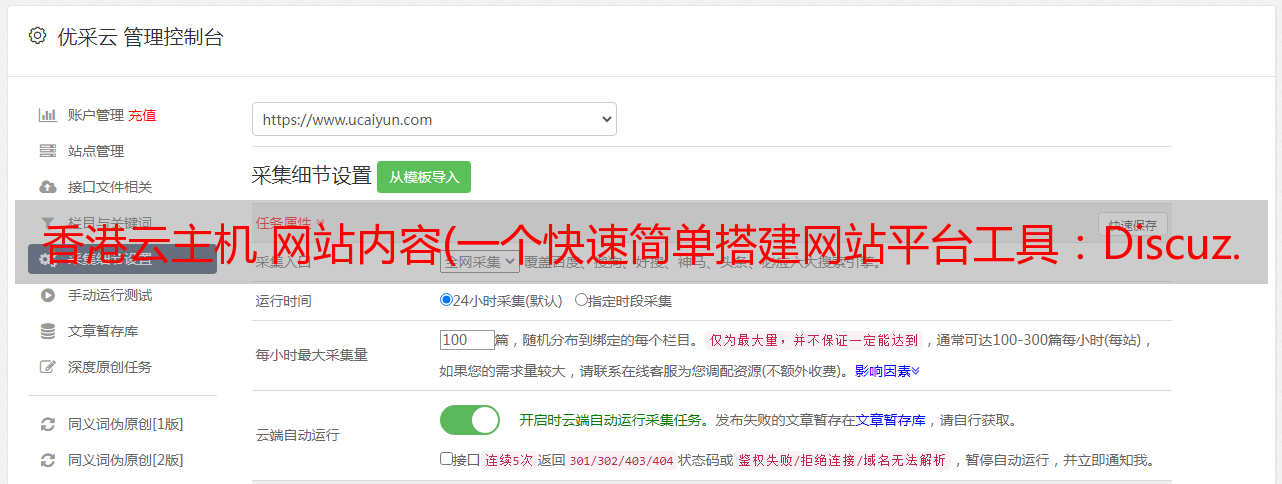
Task: Expand the 影响因素 link
Action: point(887,371)
